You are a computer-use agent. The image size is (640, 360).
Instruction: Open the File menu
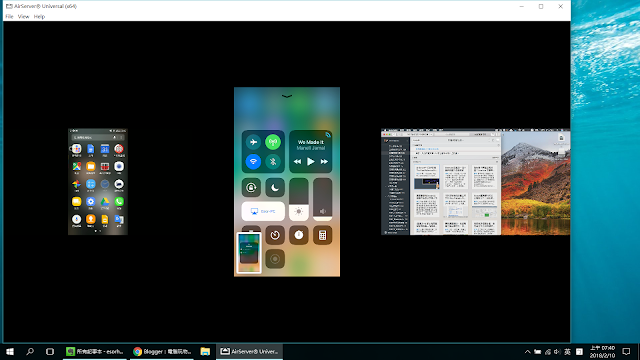pyautogui.click(x=9, y=17)
